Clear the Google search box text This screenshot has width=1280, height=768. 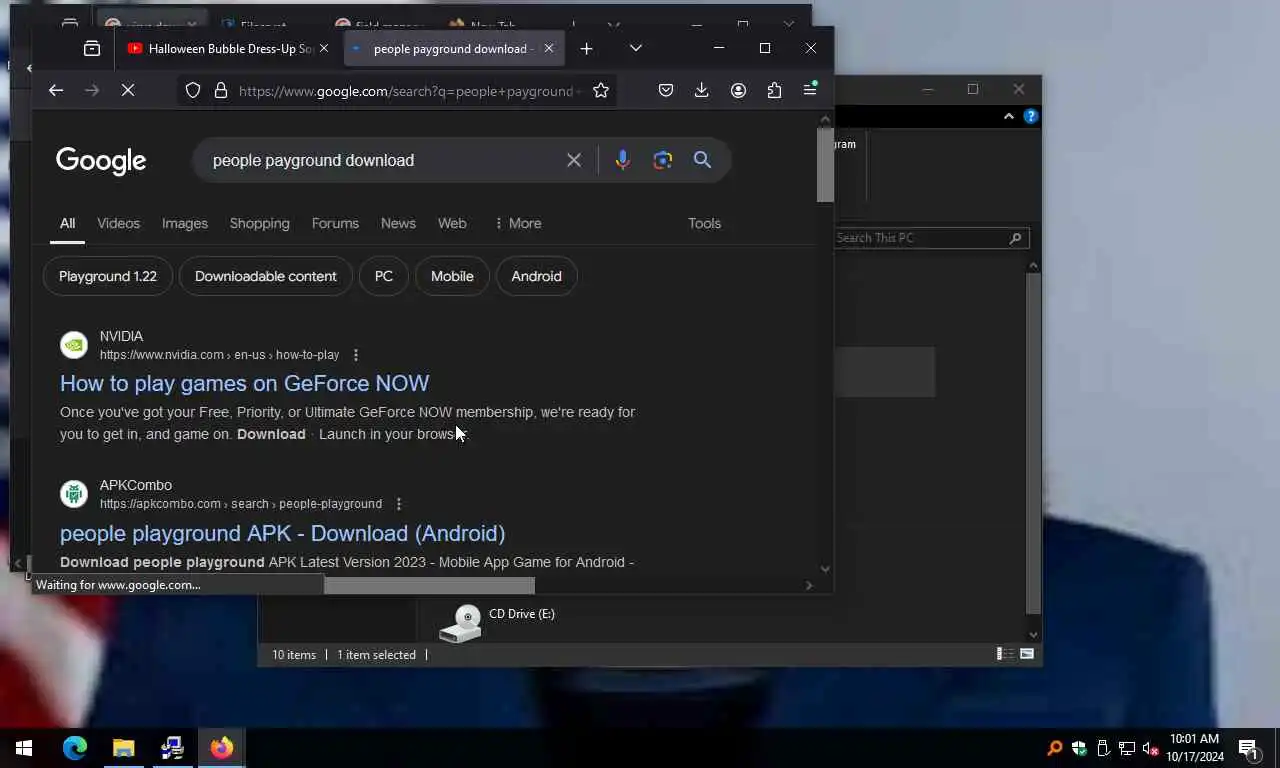pos(574,160)
